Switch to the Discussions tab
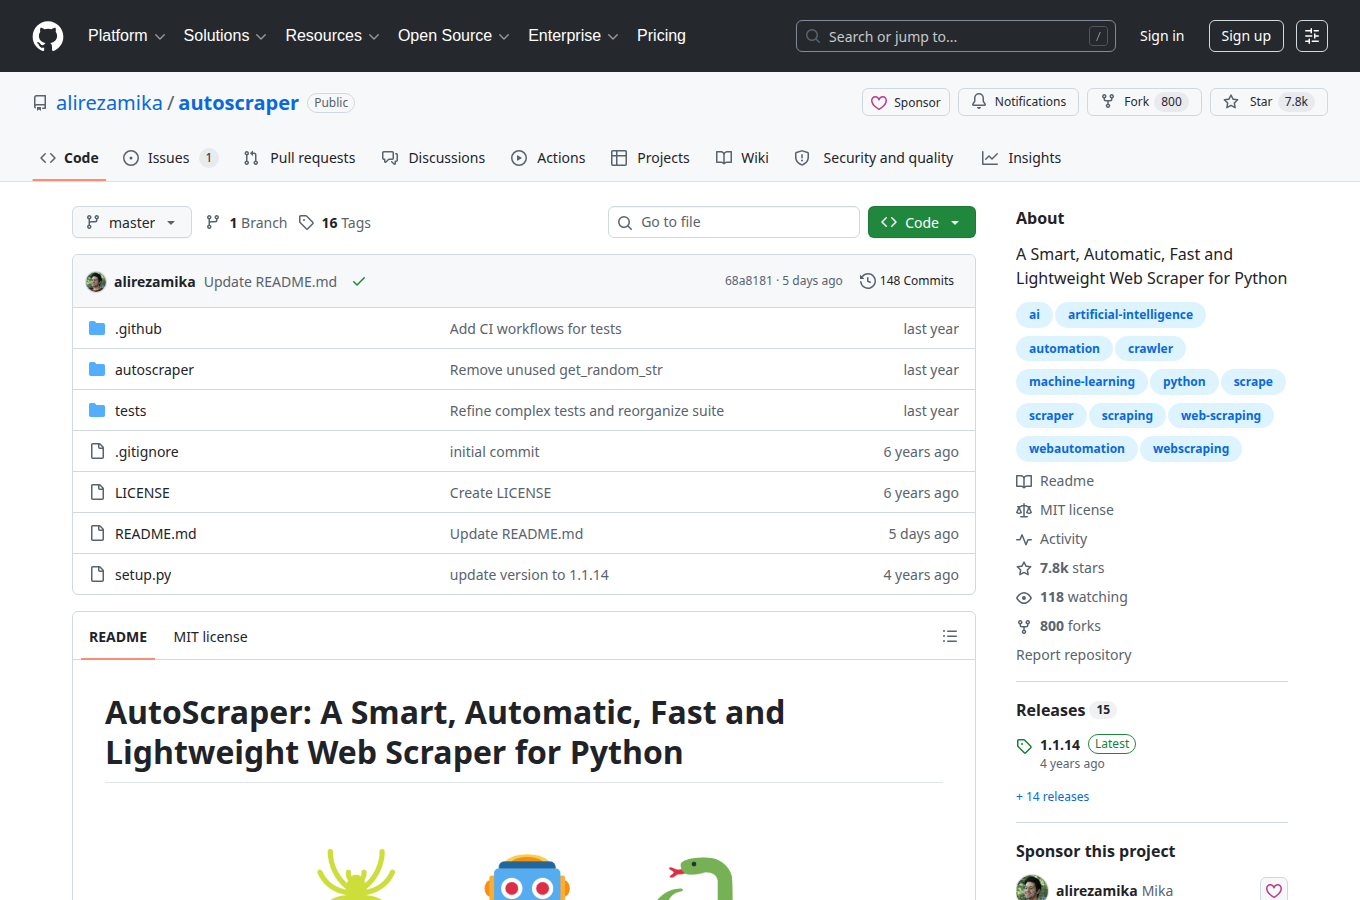1360x900 pixels. pos(433,158)
